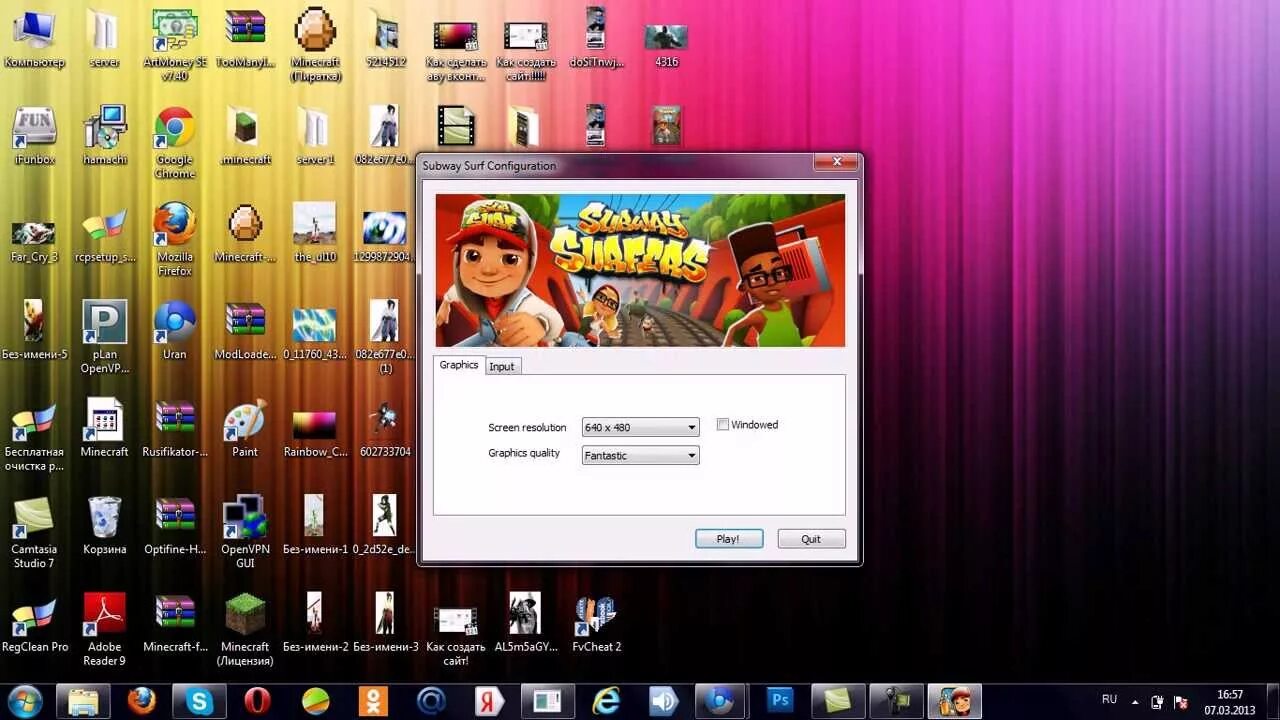Click Skype icon in the taskbar
Viewport: 1280px width, 720px height.
[x=200, y=701]
